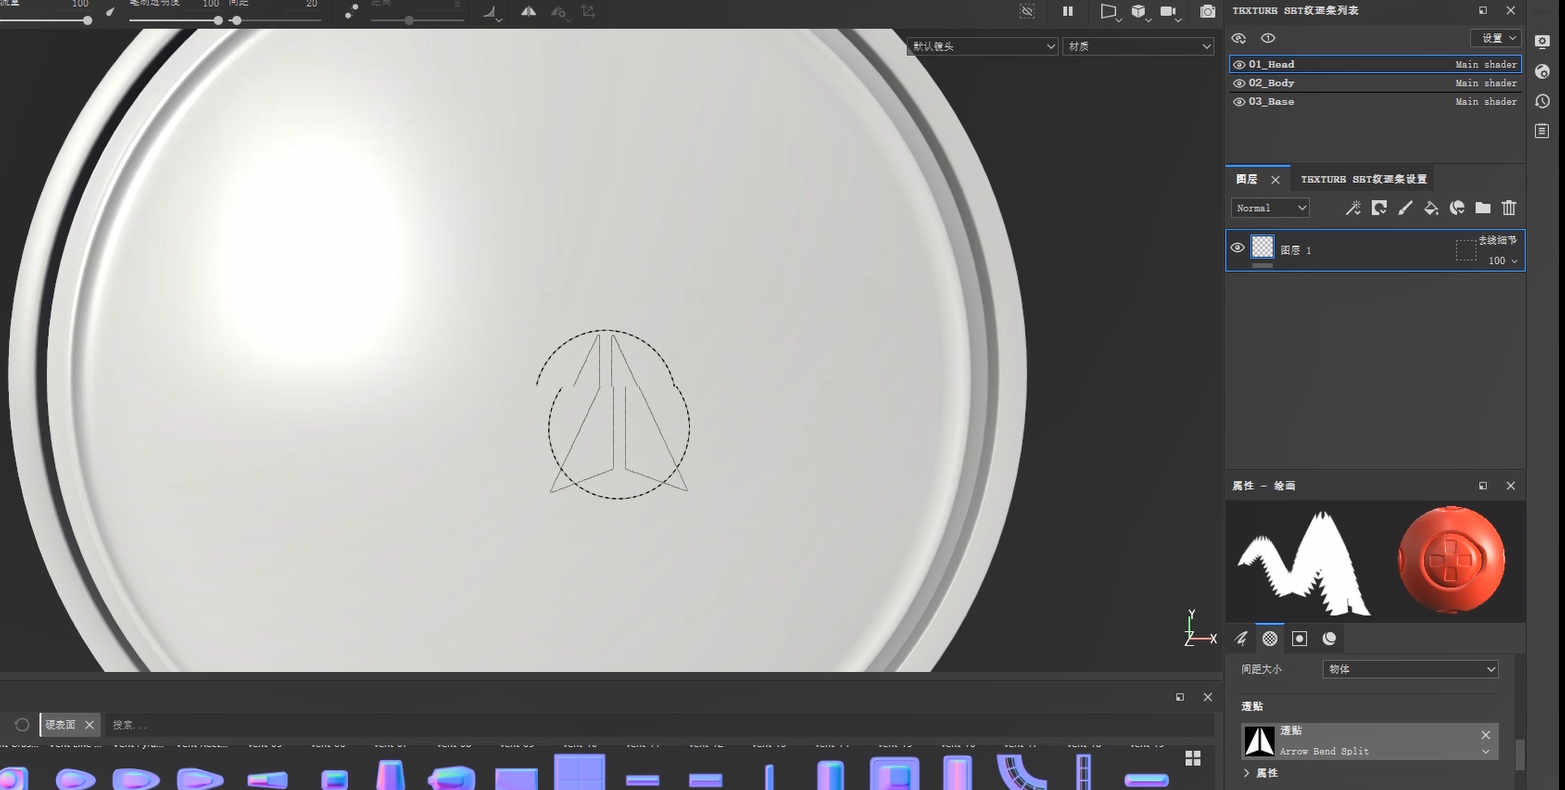Switch to the TEXTURE SET纹理条设置 tab
Viewport: 1565px width, 790px height.
(1363, 179)
